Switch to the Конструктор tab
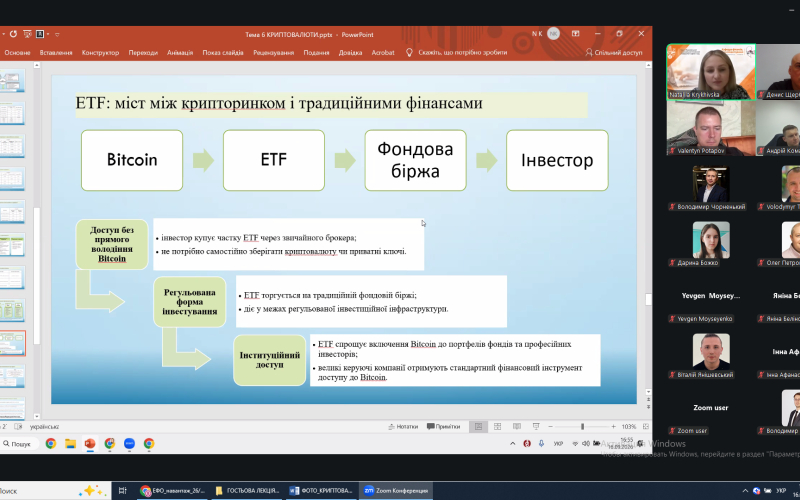The image size is (800, 500). coord(100,53)
